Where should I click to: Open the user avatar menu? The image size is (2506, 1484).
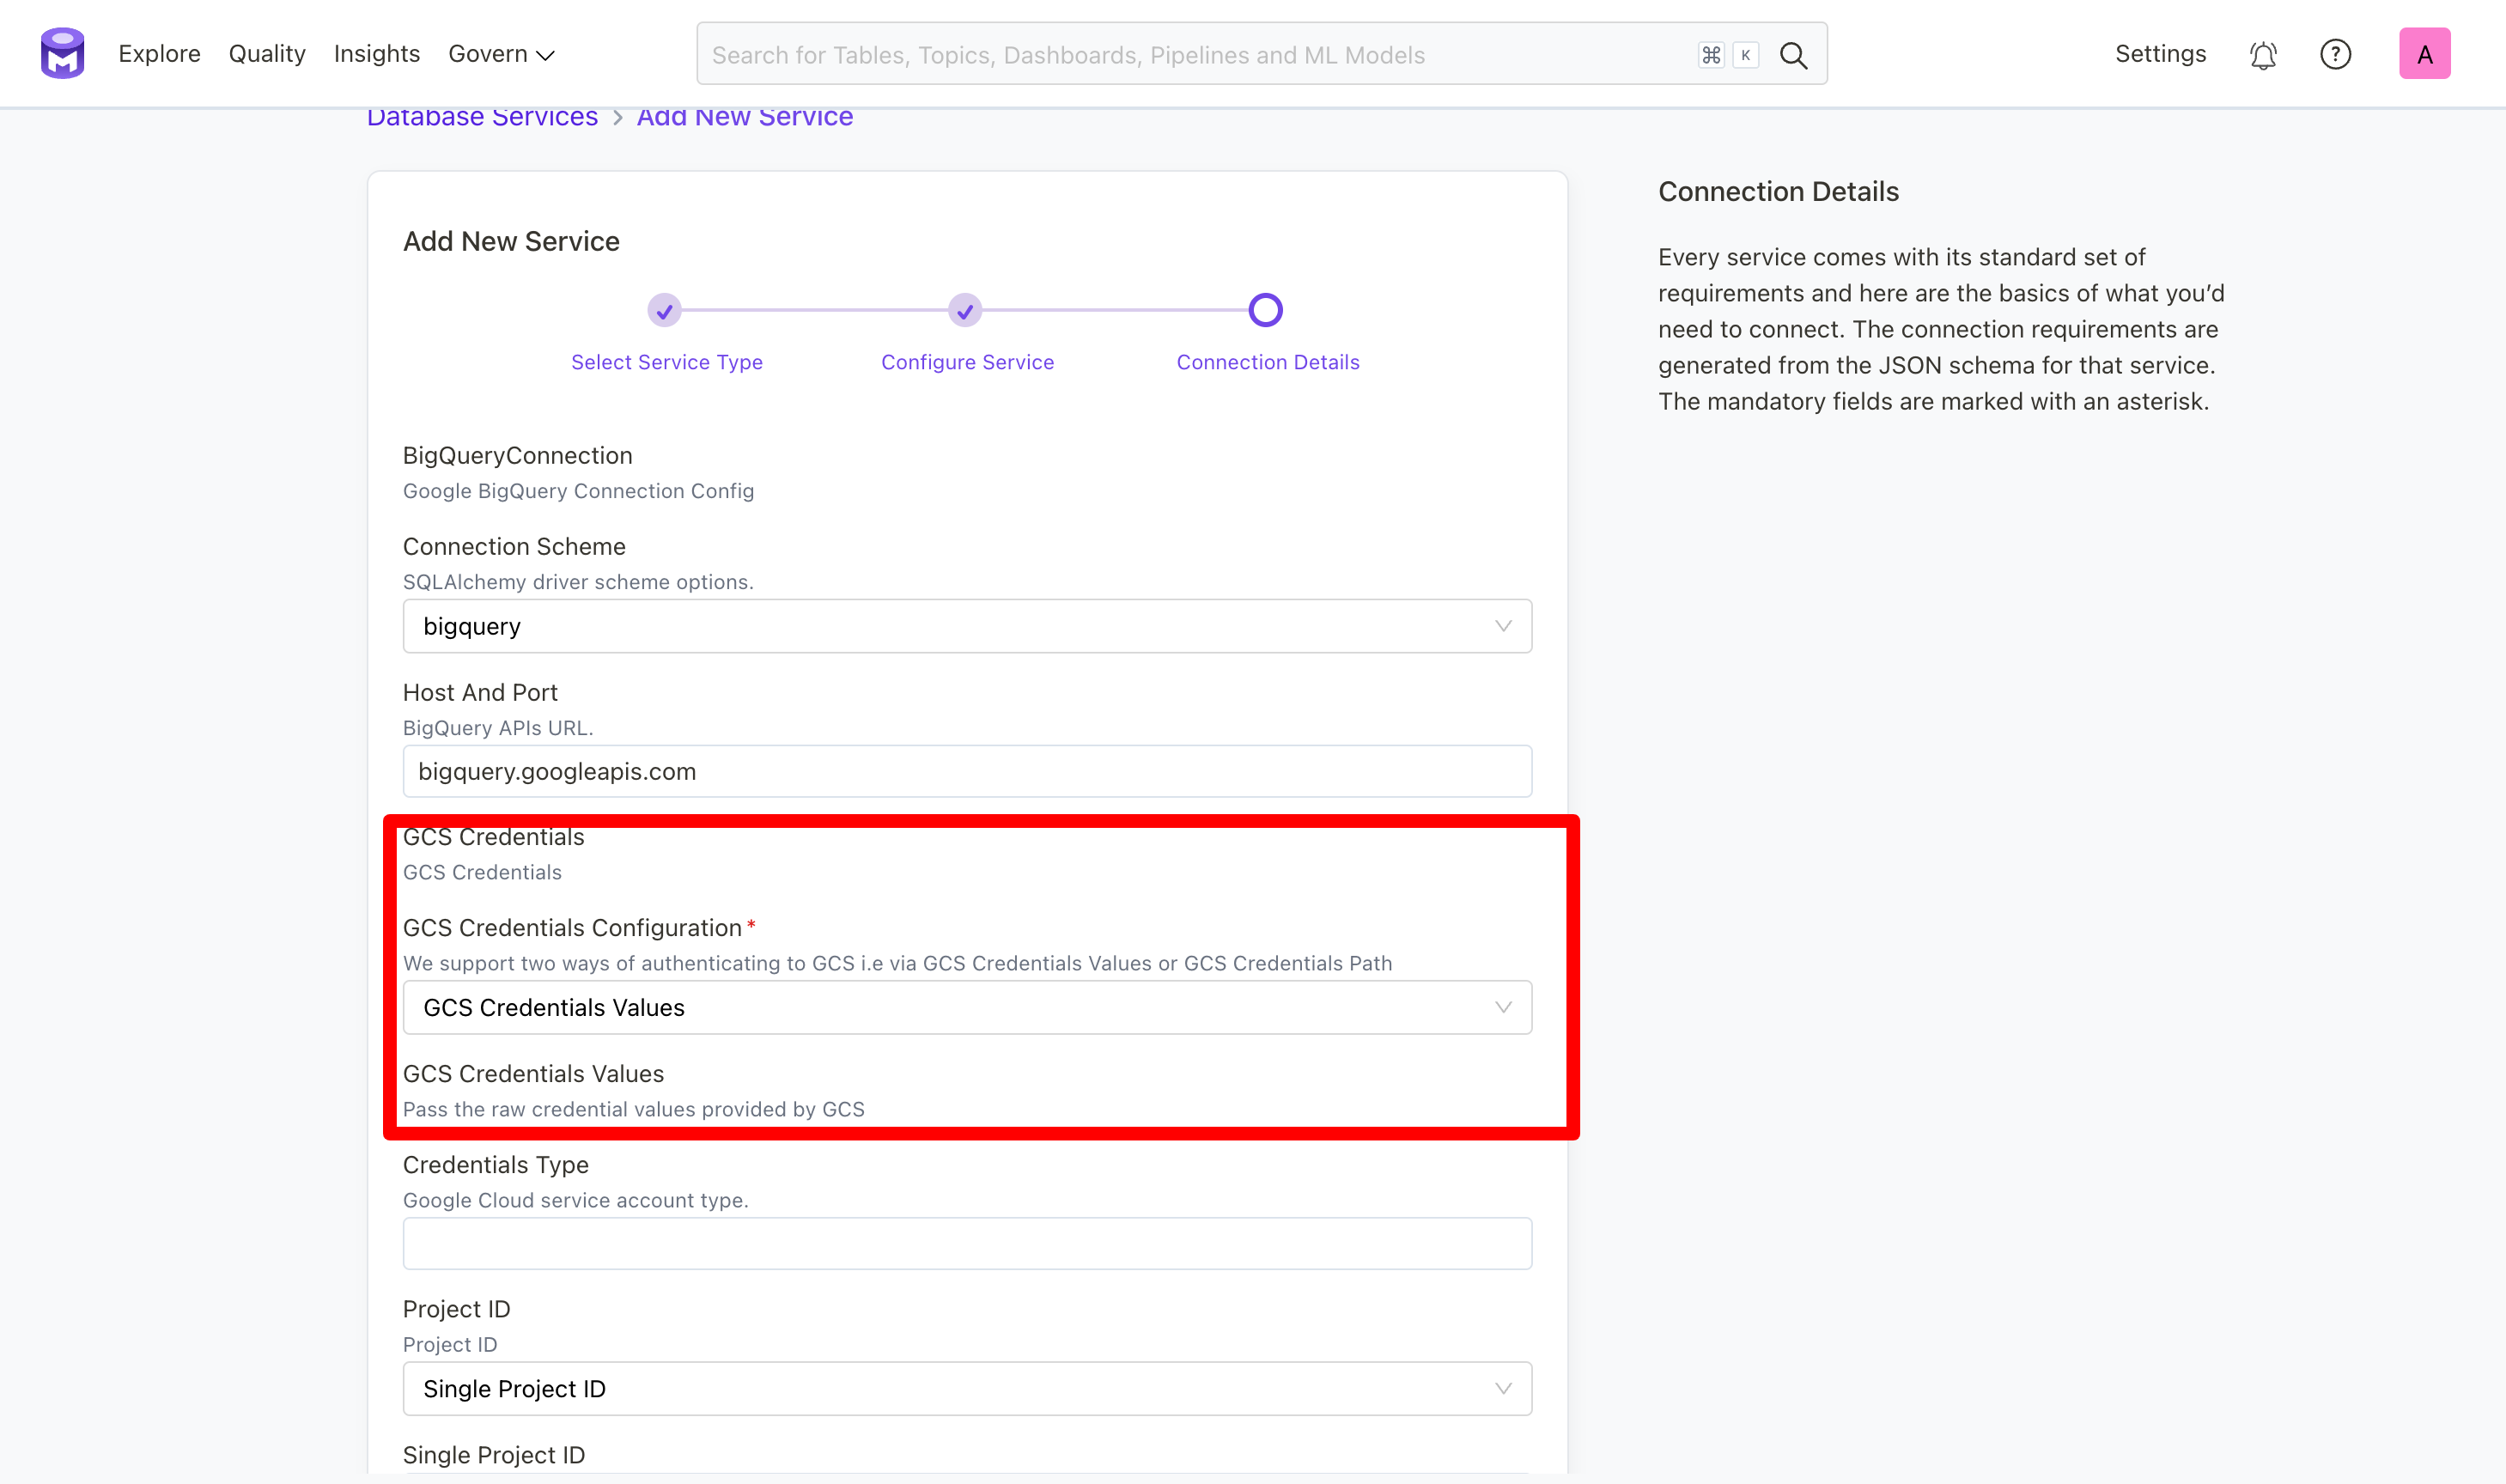[2425, 52]
